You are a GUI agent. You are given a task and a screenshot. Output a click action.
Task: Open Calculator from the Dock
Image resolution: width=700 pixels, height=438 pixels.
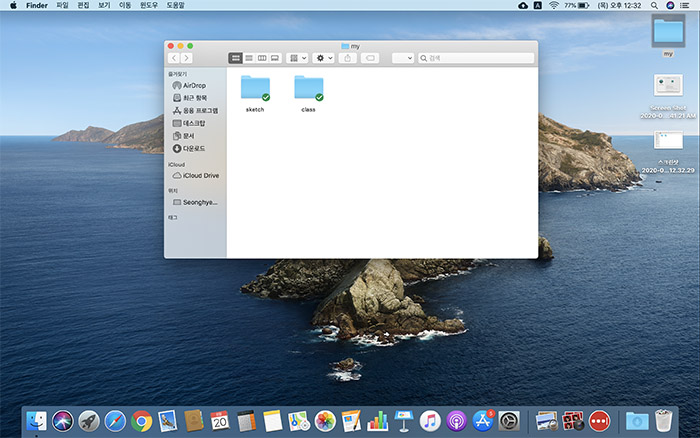(x=246, y=421)
